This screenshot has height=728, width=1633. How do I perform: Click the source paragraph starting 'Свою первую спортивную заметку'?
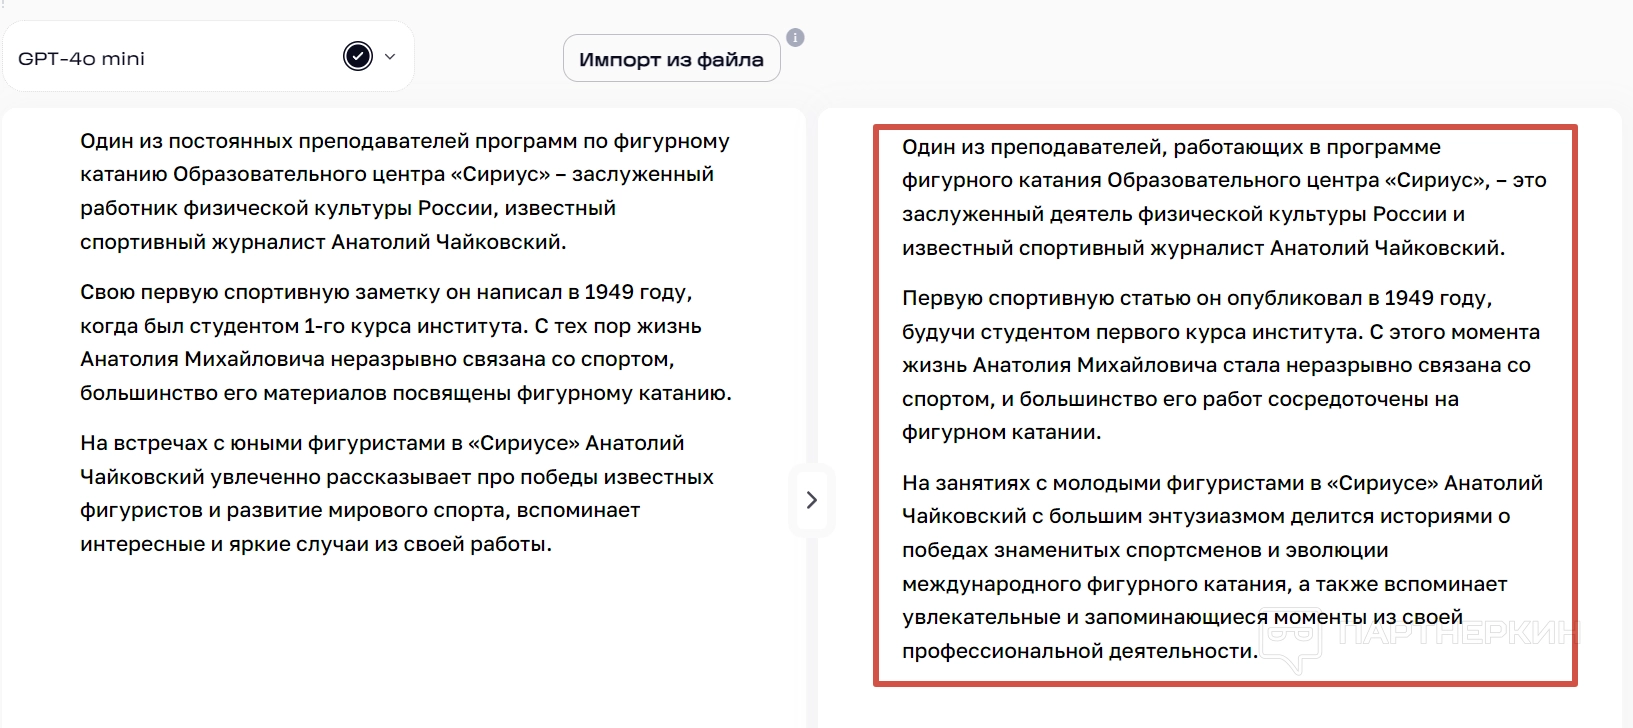405,342
